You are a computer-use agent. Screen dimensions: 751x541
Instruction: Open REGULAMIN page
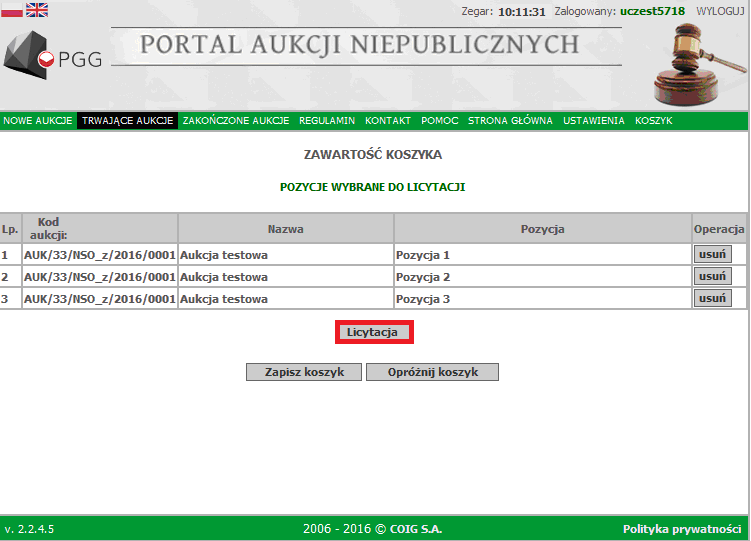click(x=327, y=121)
